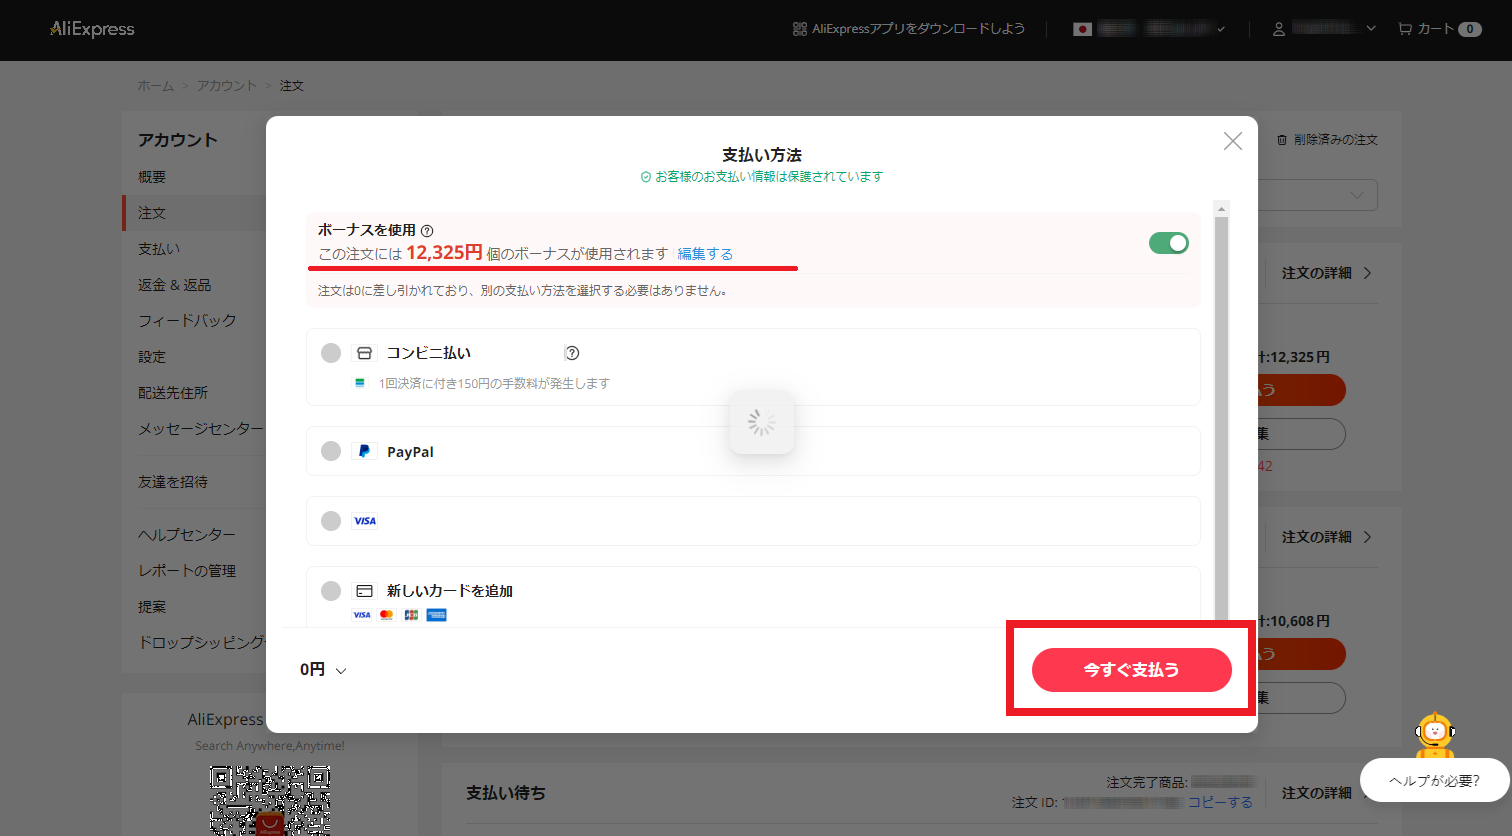This screenshot has height=836, width=1512.
Task: Select the コンビニ払い payment radio button
Action: point(330,352)
